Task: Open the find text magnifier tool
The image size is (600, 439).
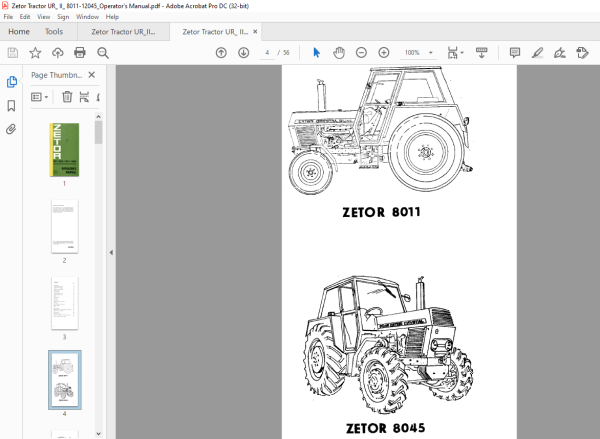Action: tap(103, 53)
